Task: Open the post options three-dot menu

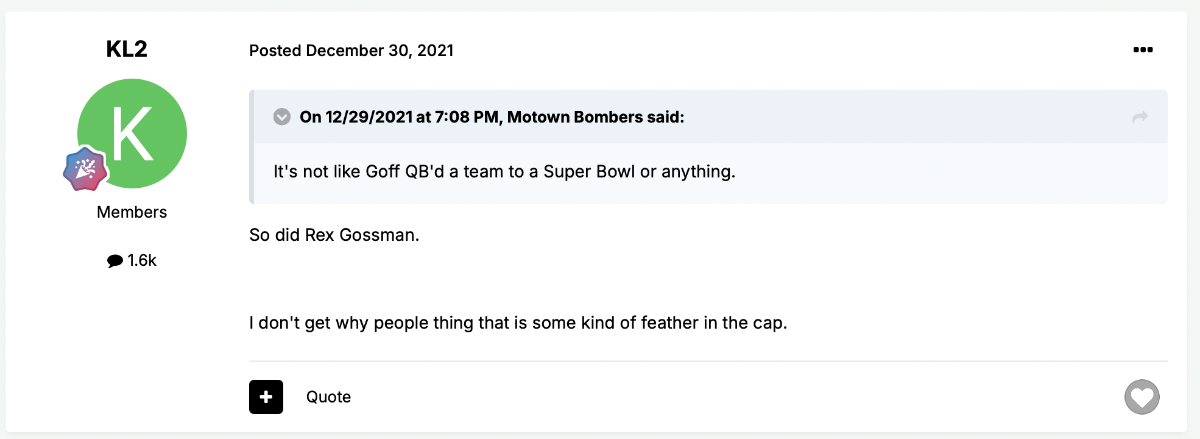Action: 1143,50
